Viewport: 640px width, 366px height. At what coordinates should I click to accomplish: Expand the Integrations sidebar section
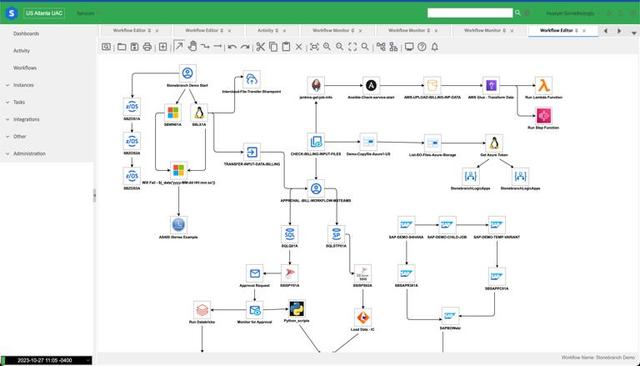tap(26, 119)
